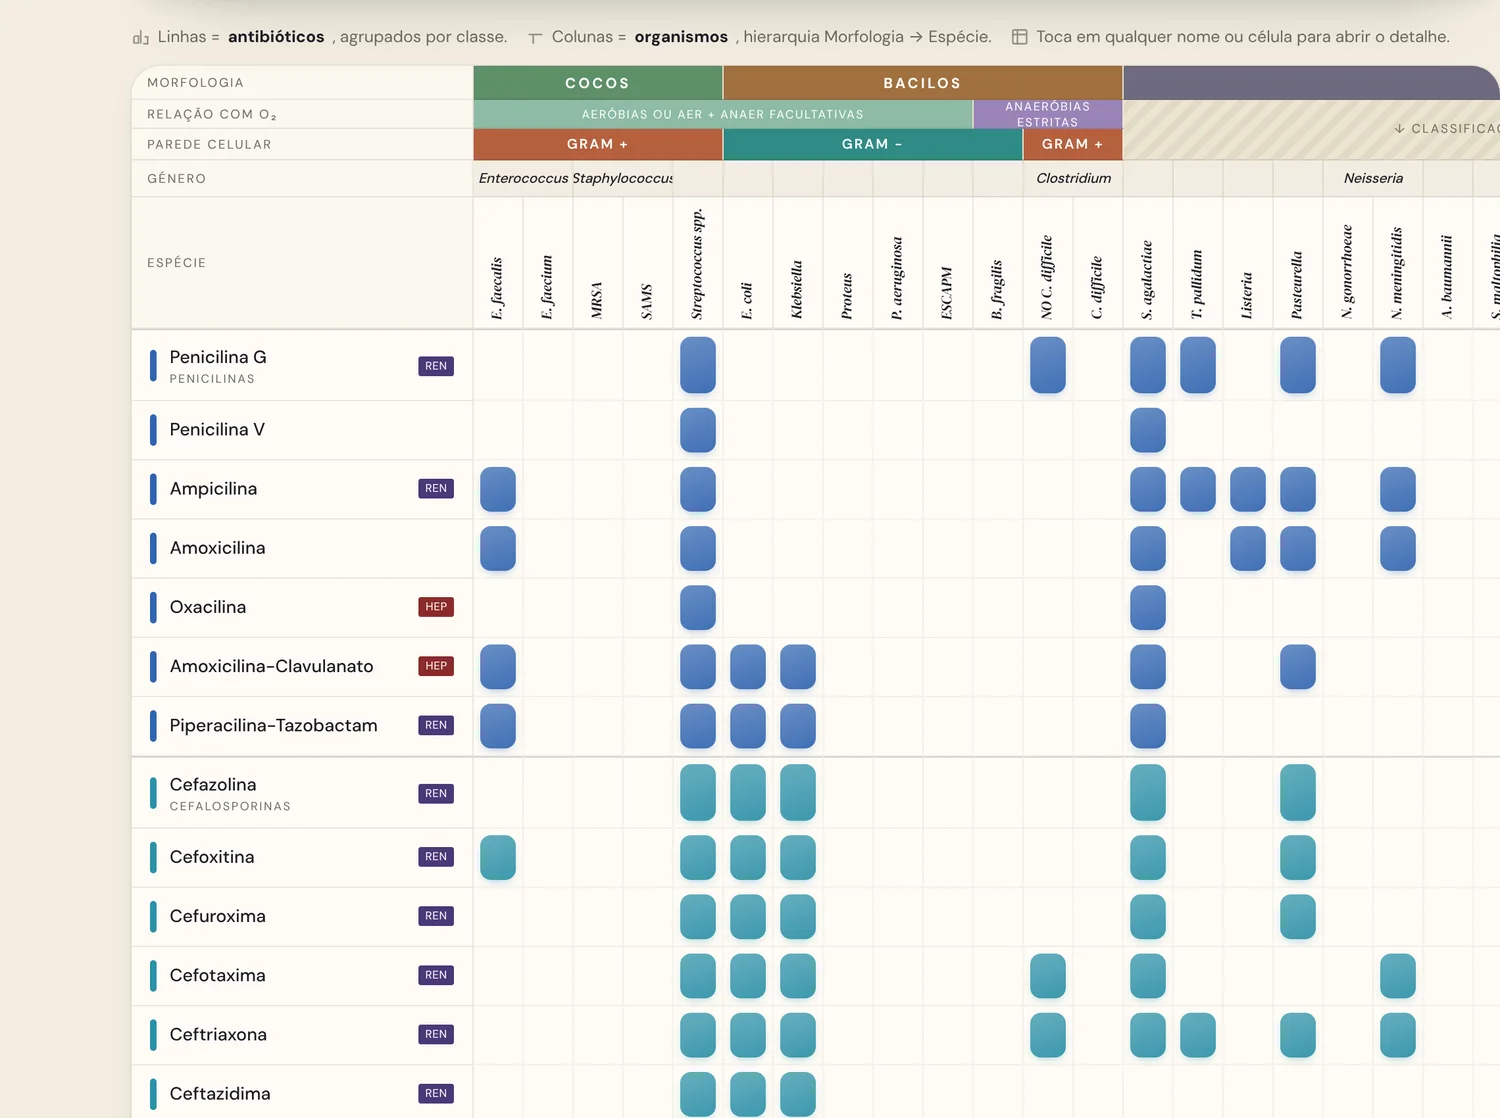Image resolution: width=1500 pixels, height=1118 pixels.
Task: Open Ceftriaxona × N. meningitidis cell
Action: [x=1398, y=1035]
